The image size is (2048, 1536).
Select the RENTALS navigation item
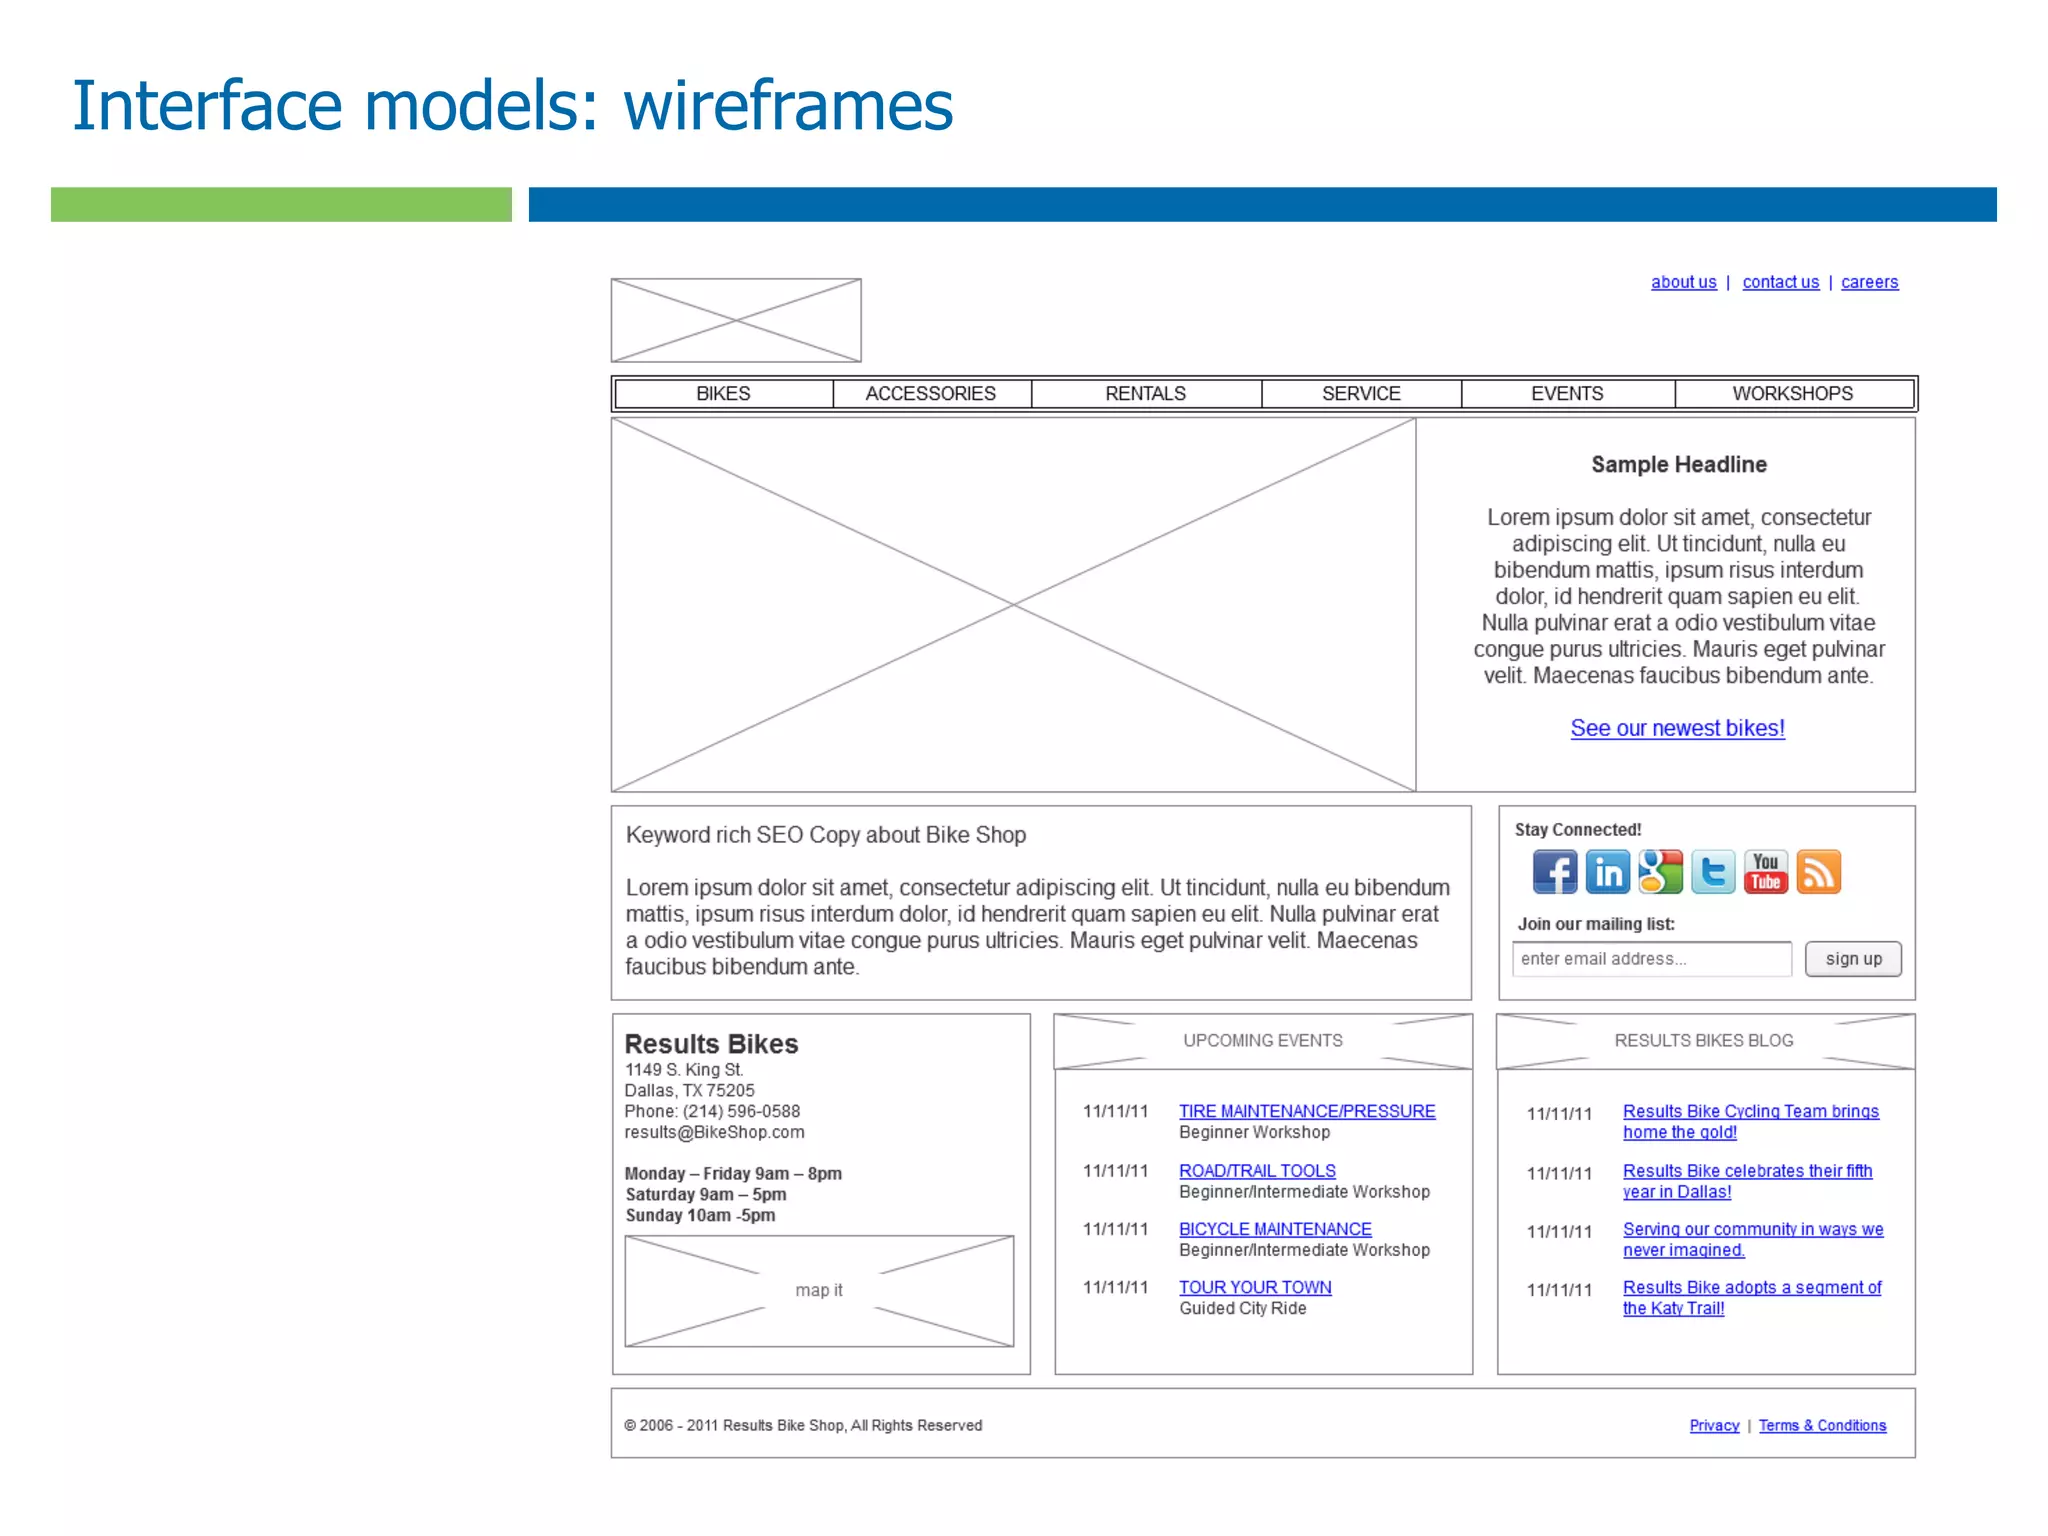tap(1146, 394)
